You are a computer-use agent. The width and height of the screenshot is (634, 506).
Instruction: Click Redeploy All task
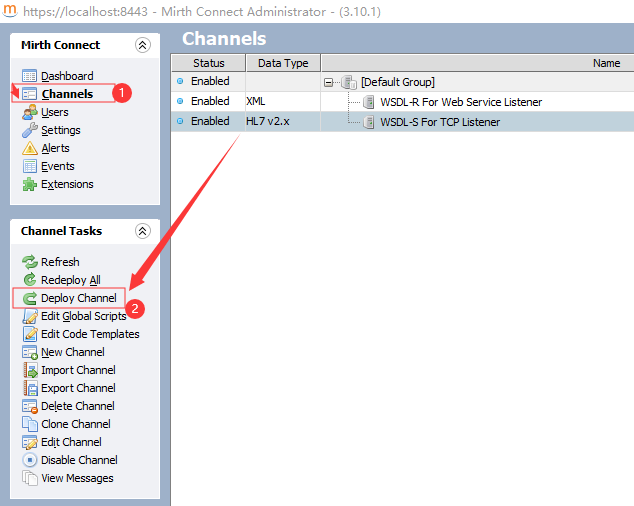(x=71, y=280)
